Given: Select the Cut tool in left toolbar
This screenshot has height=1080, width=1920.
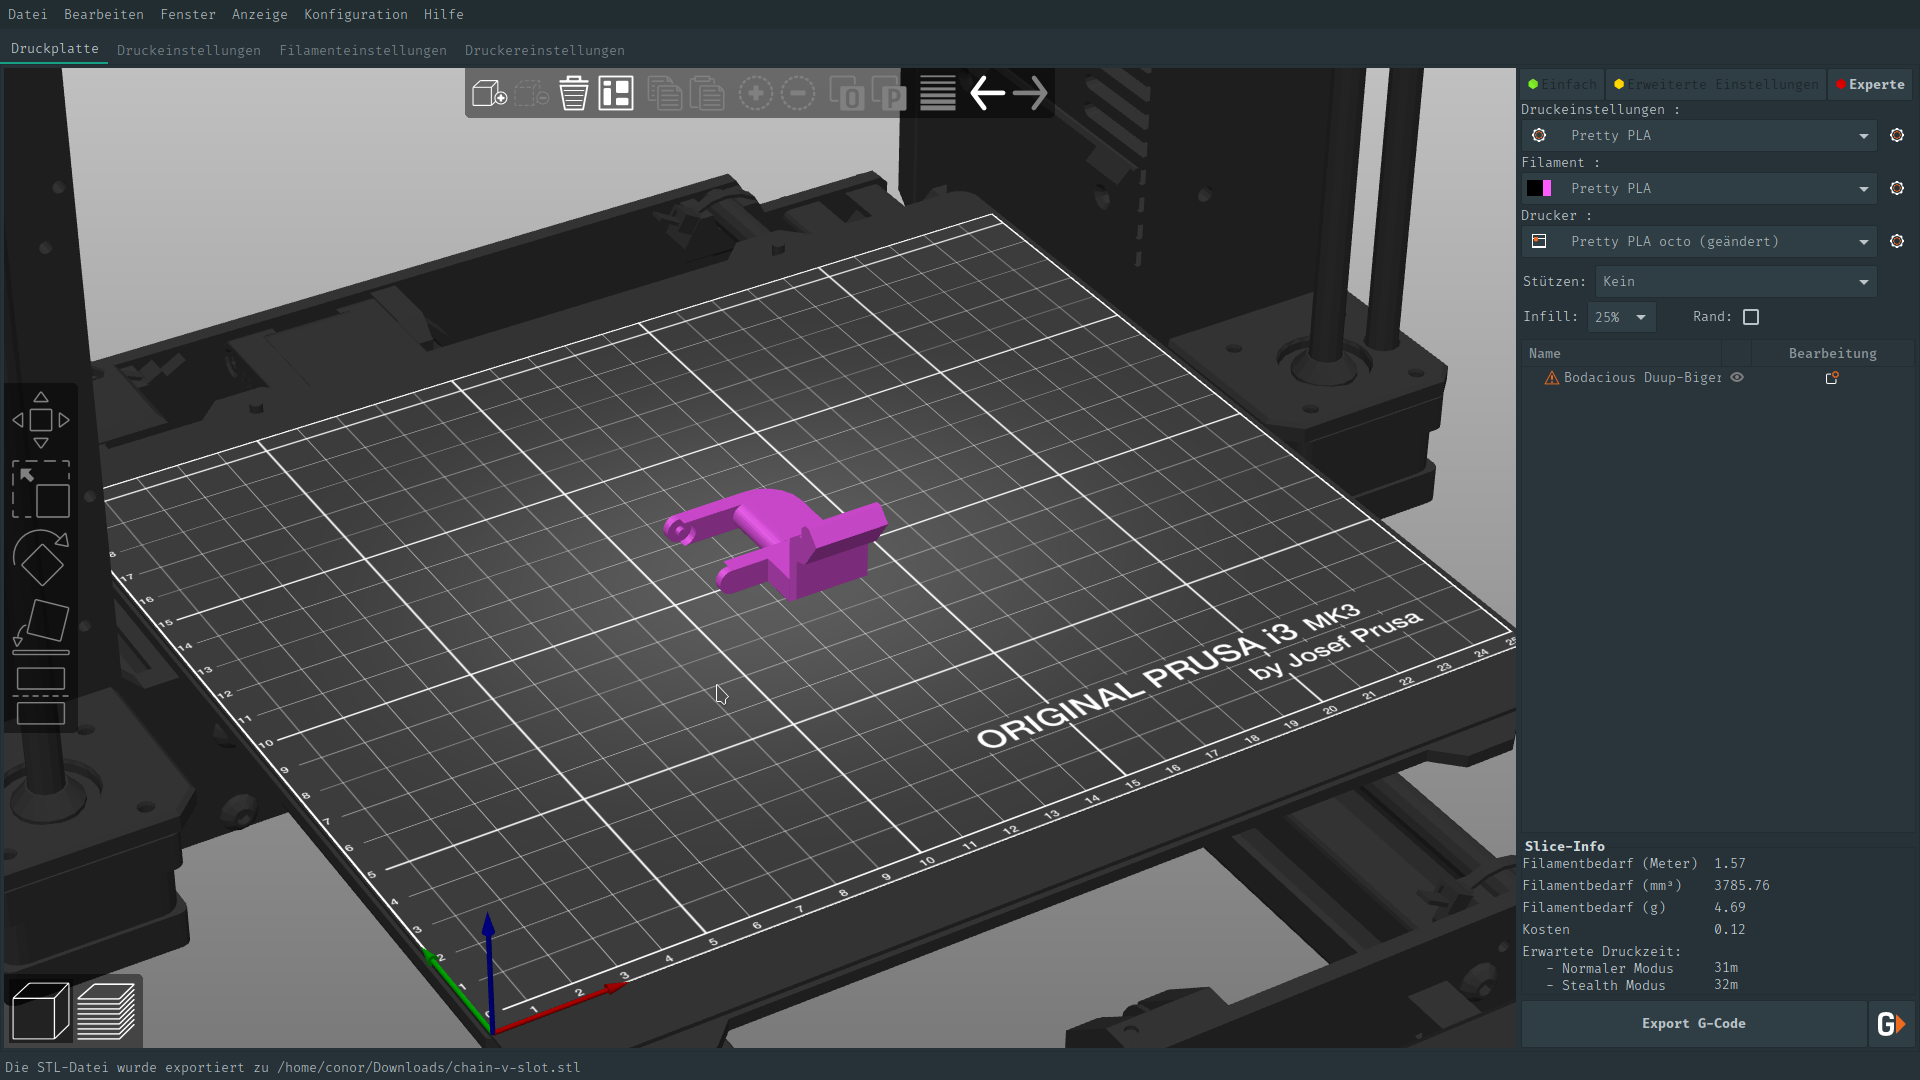Looking at the screenshot, I should [41, 696].
